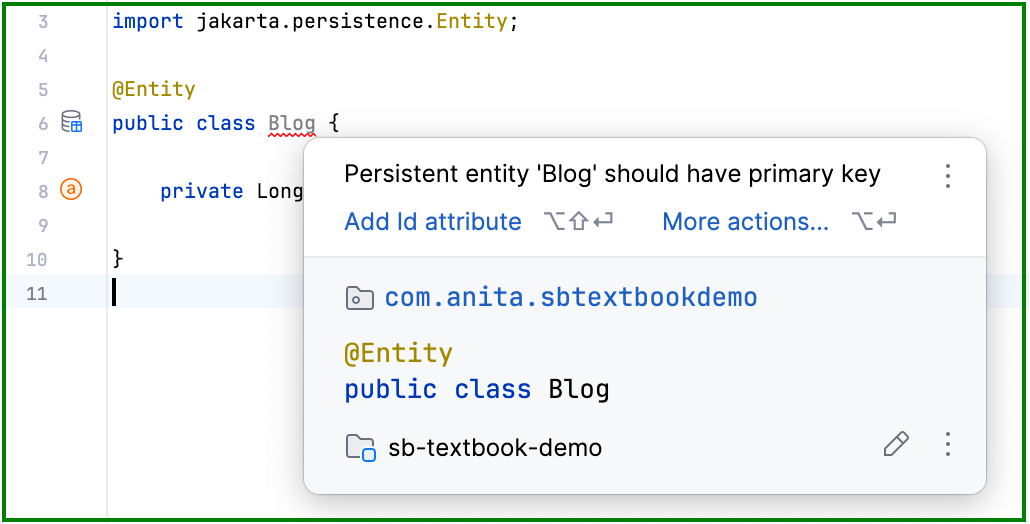Click the orange attribute gutter icon
Viewport: 1030px width, 524px height.
pos(71,190)
